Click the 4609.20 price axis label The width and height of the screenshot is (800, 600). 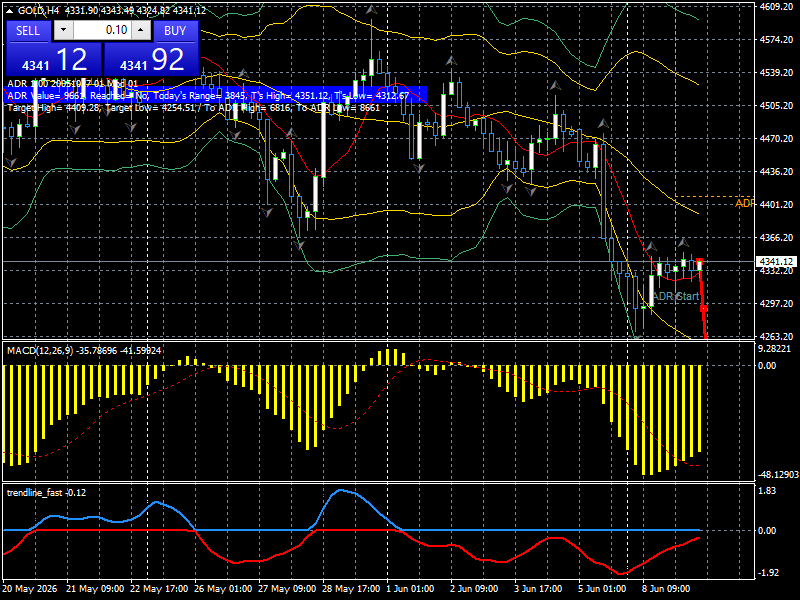point(776,7)
